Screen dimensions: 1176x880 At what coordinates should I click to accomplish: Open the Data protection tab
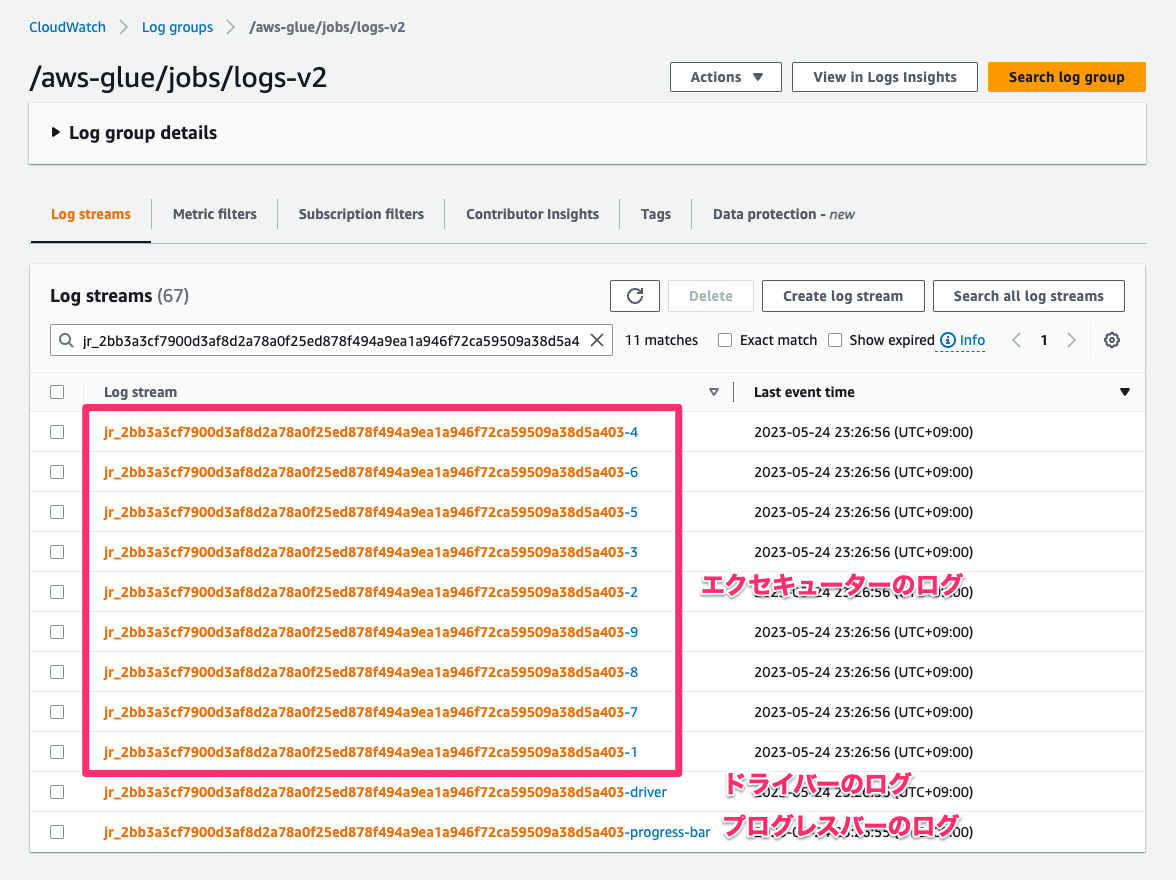[784, 214]
